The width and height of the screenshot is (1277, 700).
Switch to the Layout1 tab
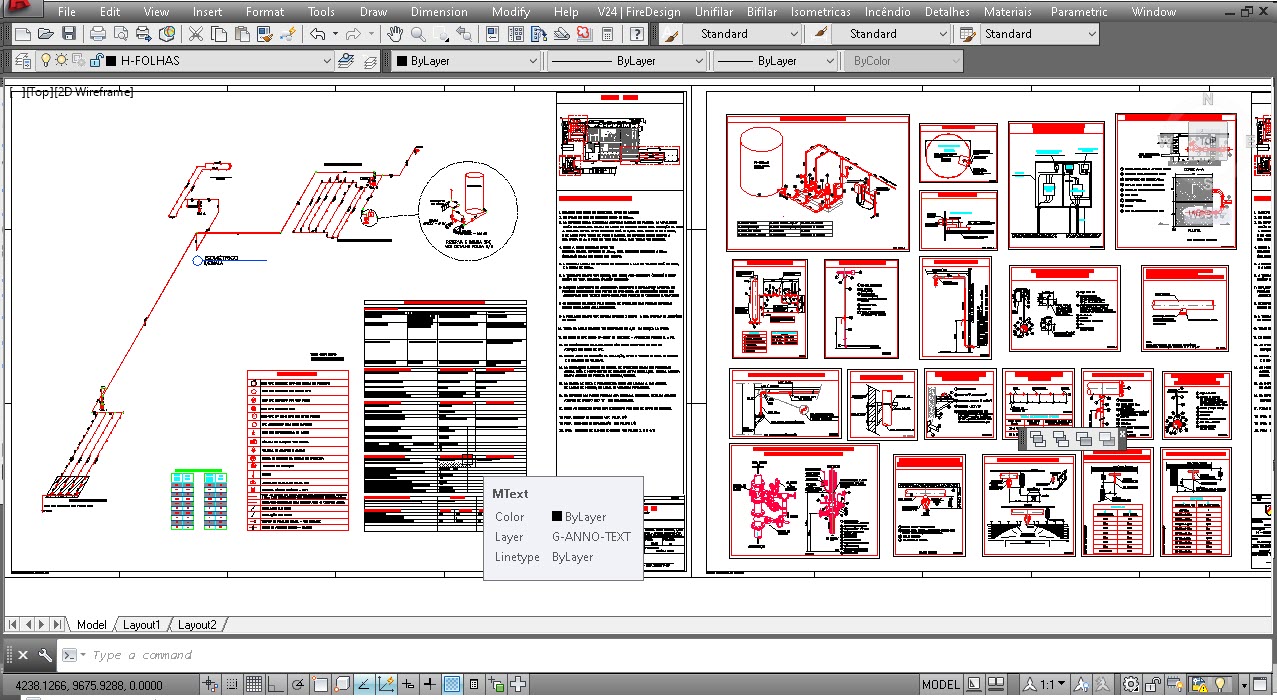(x=141, y=625)
